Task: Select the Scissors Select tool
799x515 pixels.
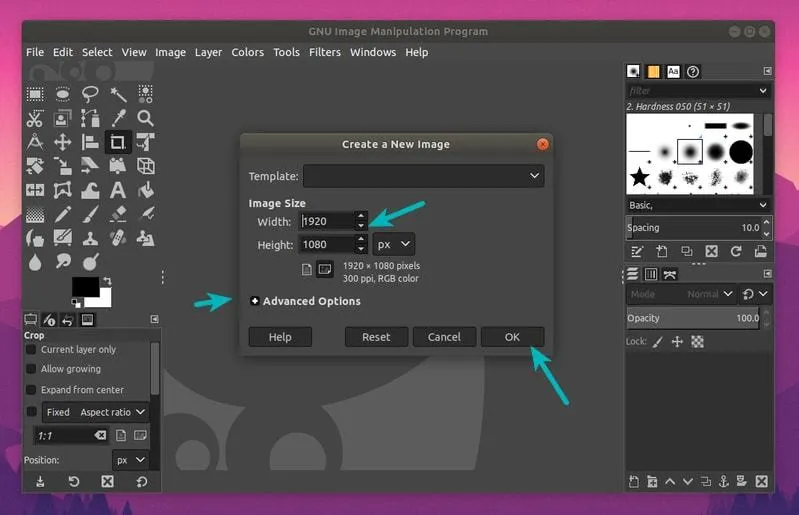Action: 35,118
